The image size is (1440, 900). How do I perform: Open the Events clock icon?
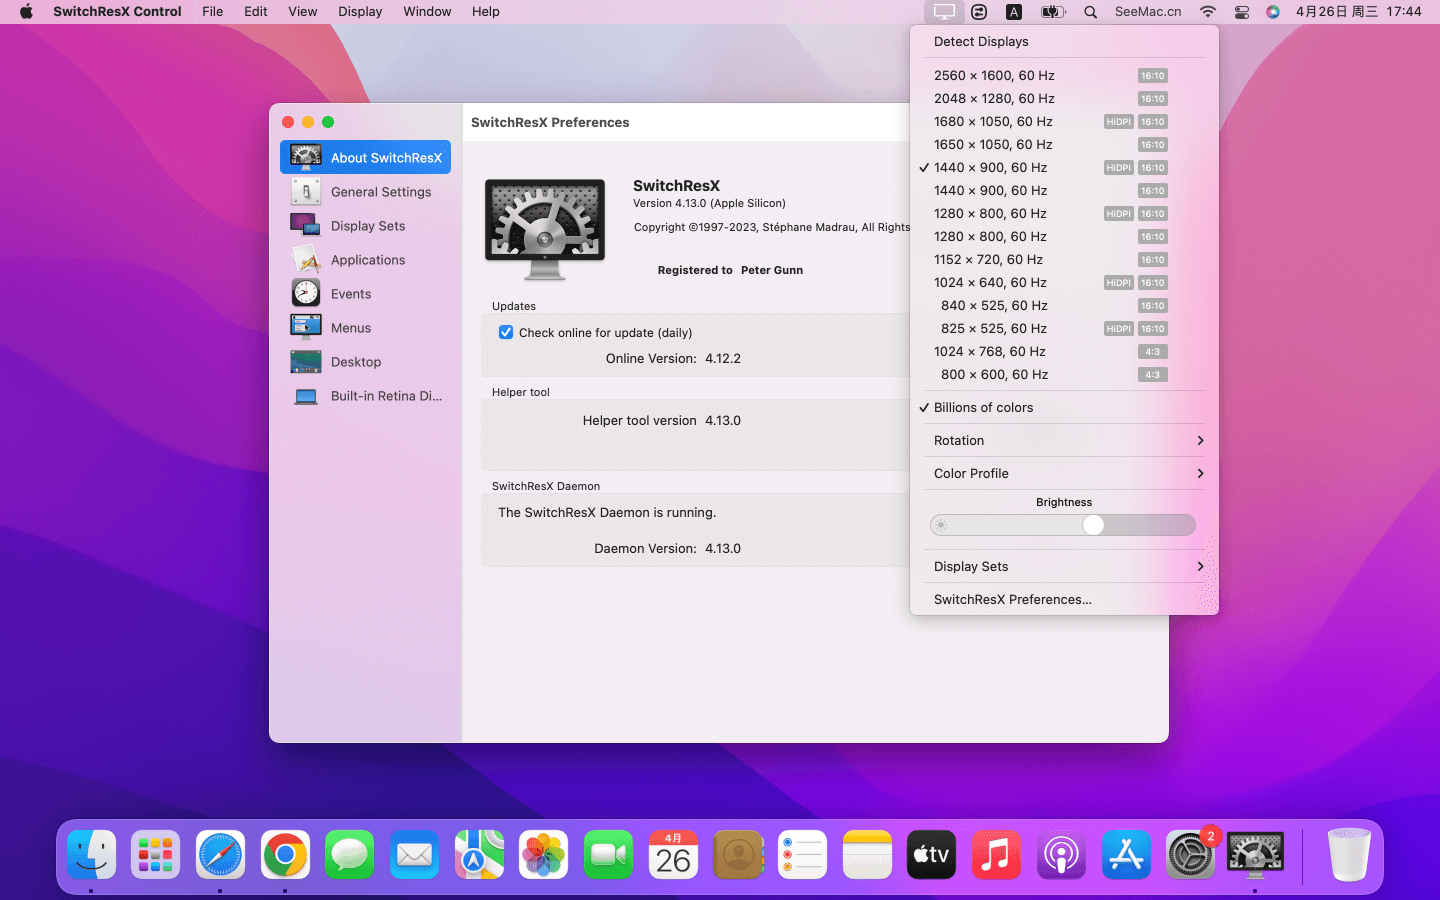point(306,293)
